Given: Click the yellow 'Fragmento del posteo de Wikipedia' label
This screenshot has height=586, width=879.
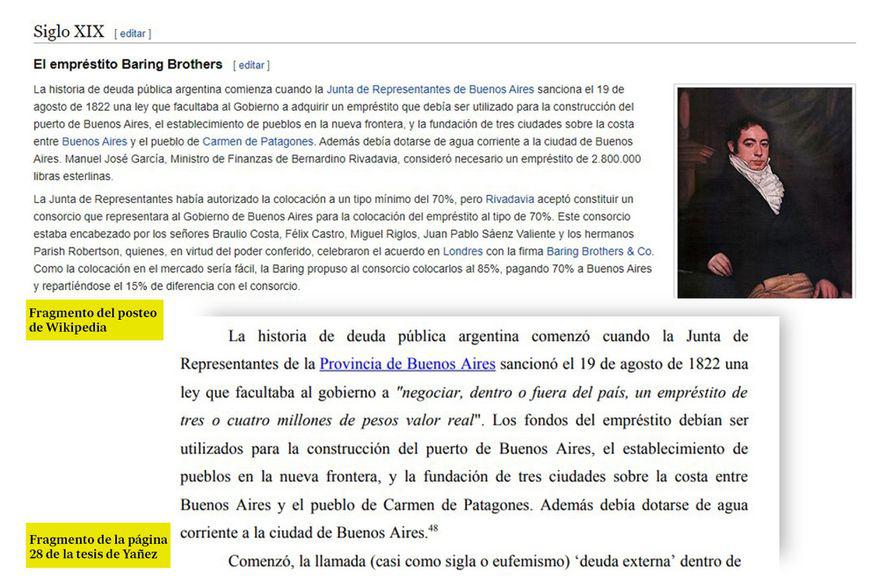Looking at the screenshot, I should click(92, 321).
